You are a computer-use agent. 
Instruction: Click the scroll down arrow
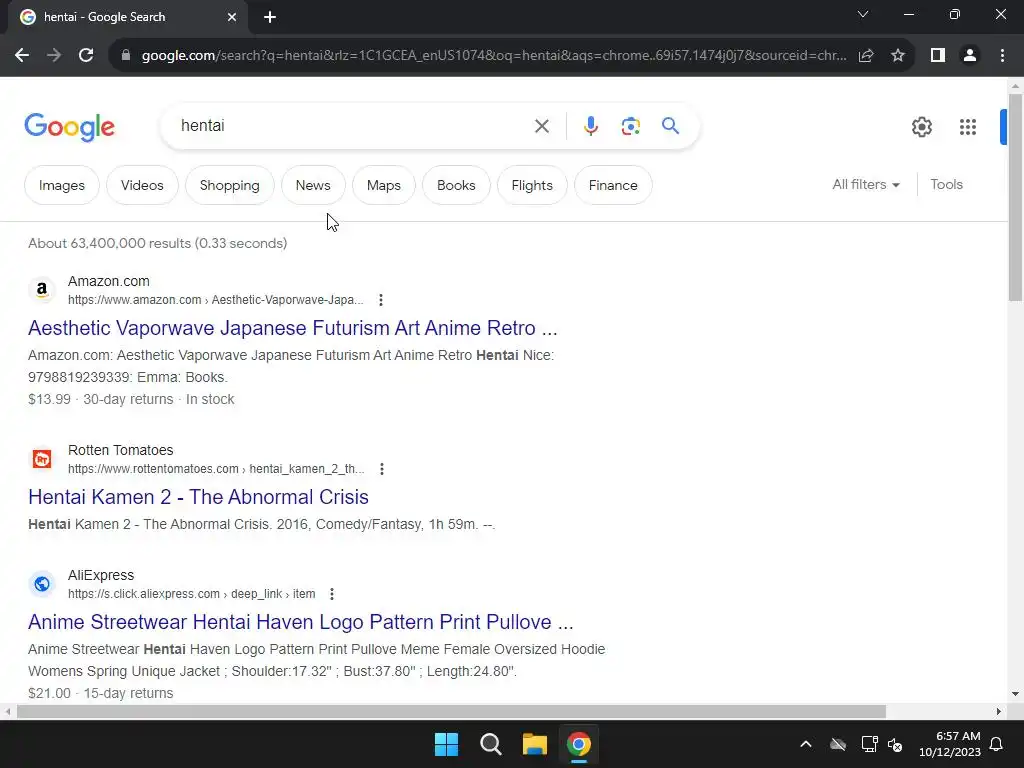click(1015, 694)
